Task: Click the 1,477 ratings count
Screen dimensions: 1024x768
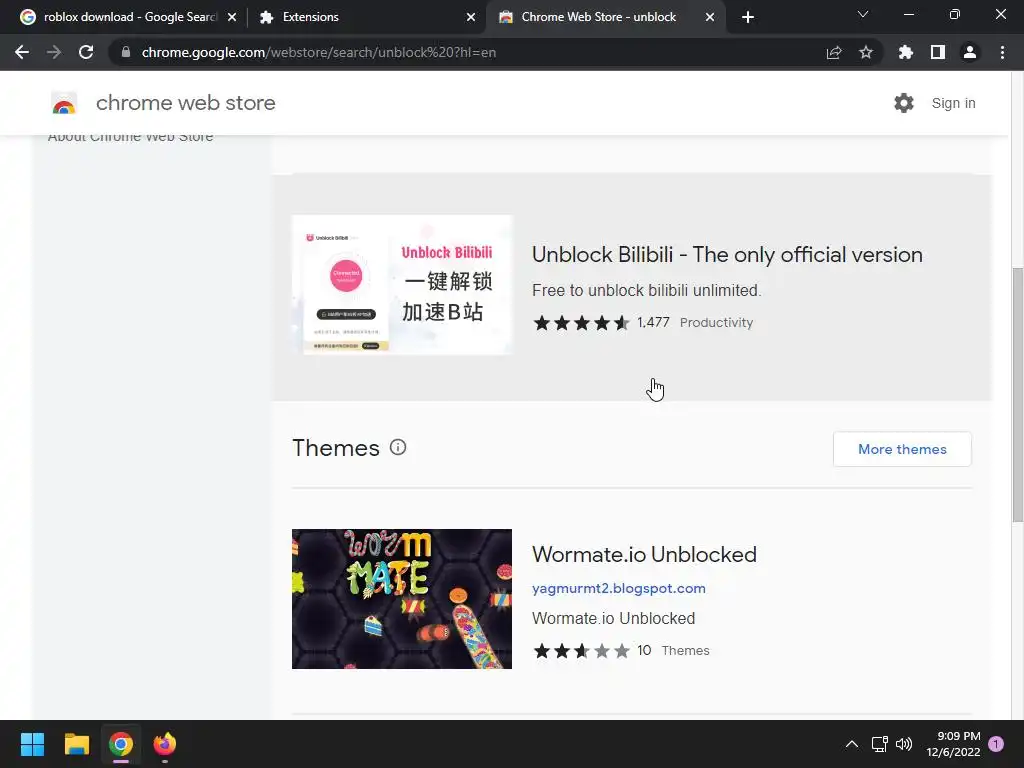Action: coord(653,323)
